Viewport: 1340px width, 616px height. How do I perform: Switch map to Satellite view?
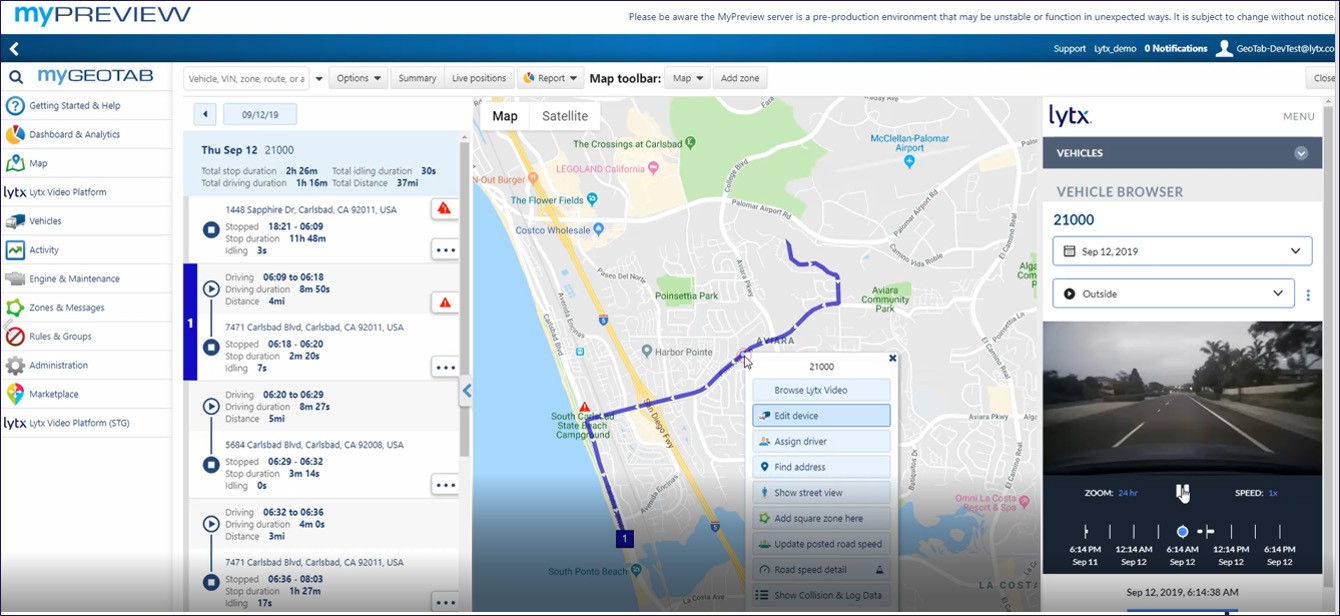pos(565,116)
